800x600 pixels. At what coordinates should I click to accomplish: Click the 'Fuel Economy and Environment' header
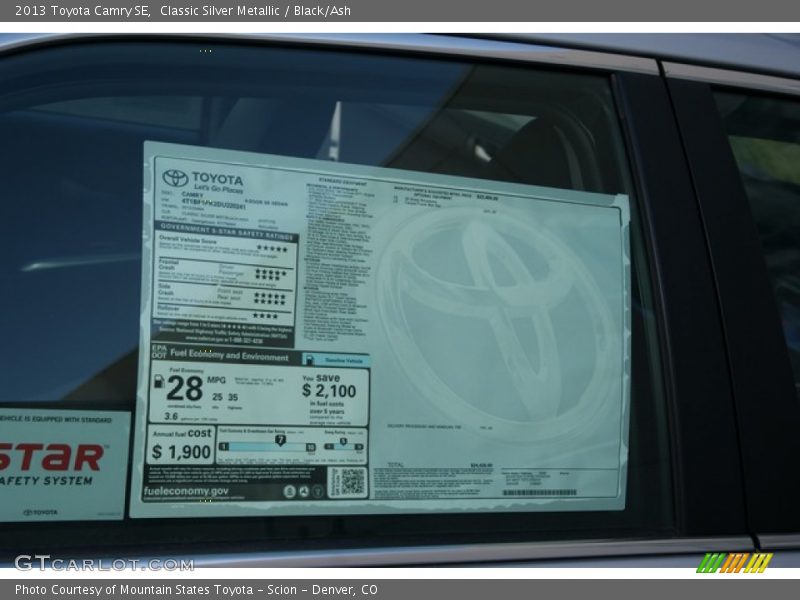[229, 355]
